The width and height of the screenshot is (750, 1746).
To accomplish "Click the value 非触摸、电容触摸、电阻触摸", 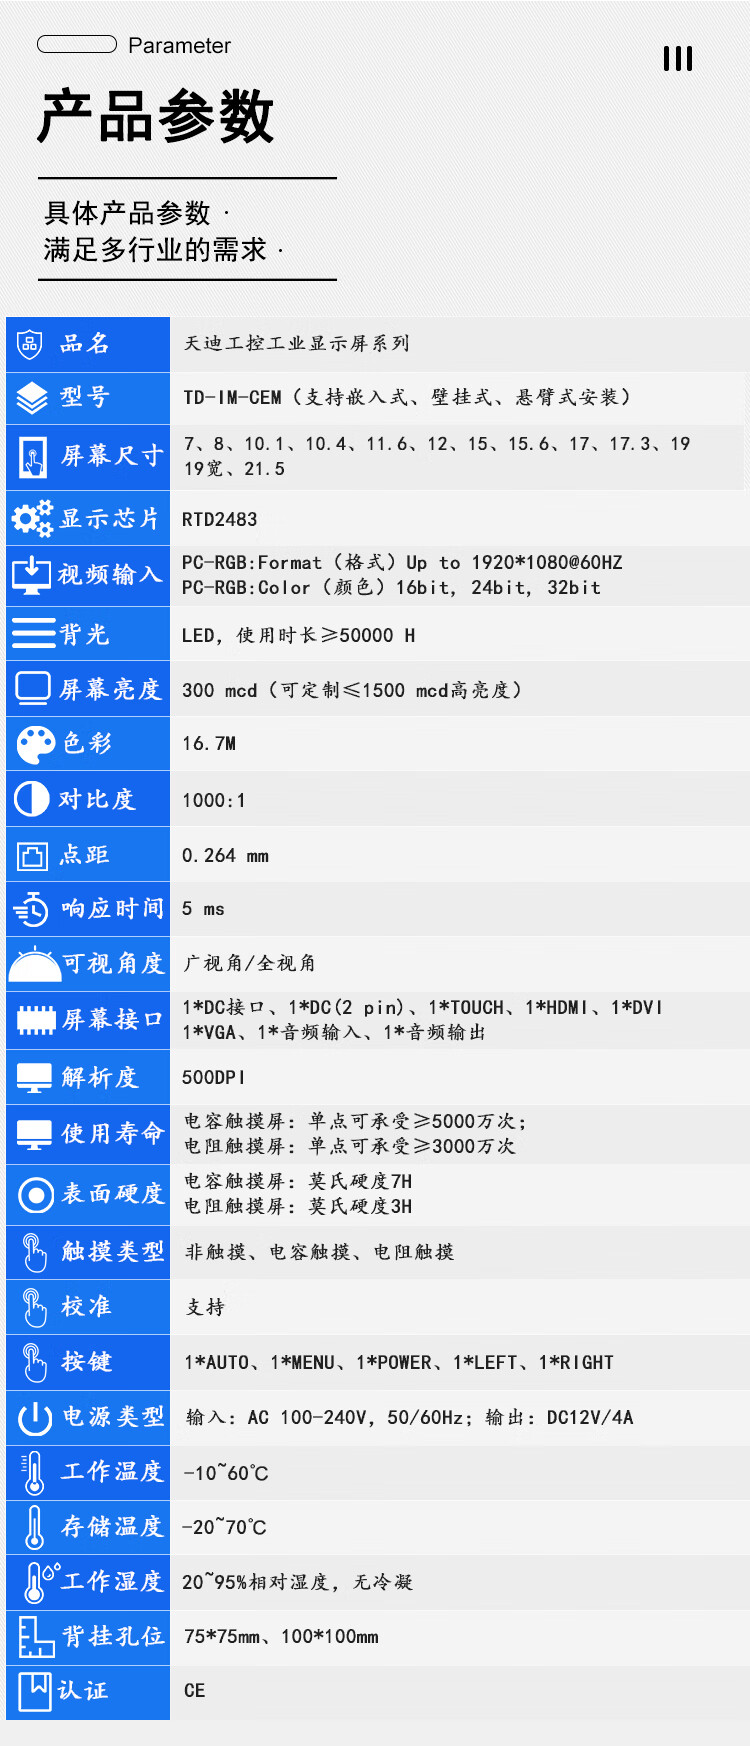I will coord(320,1252).
